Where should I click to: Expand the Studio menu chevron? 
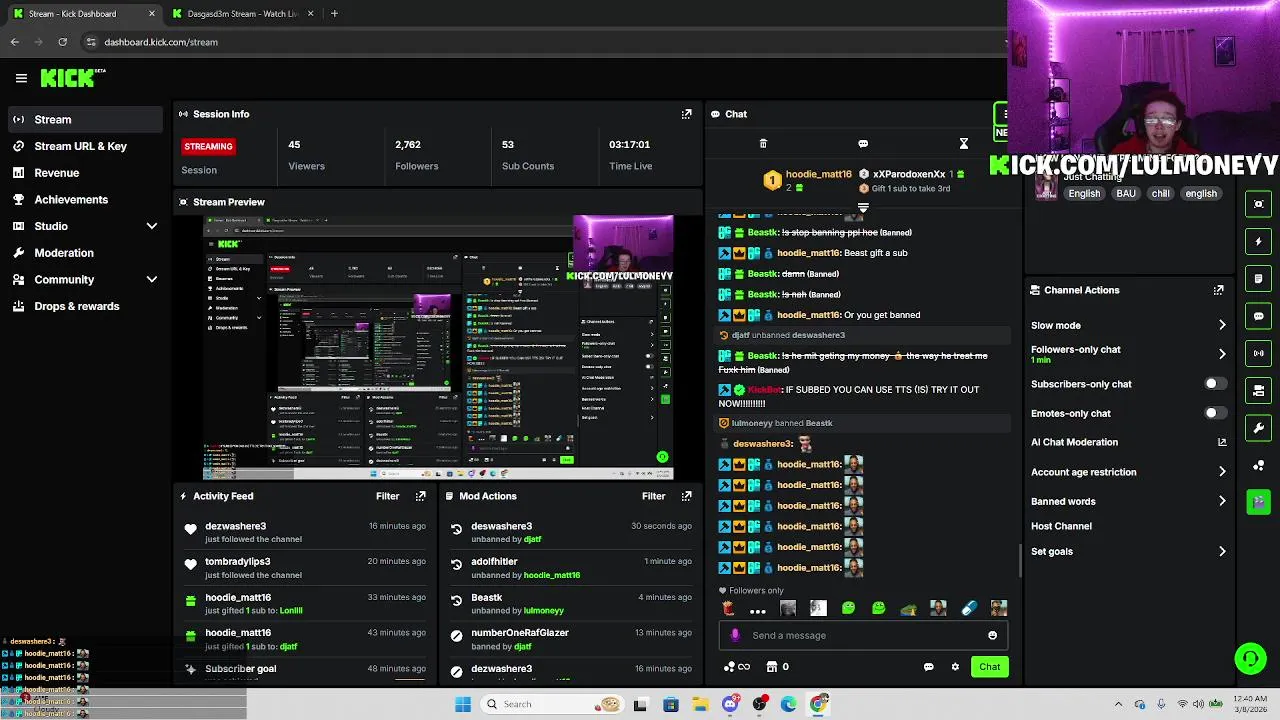tap(152, 226)
